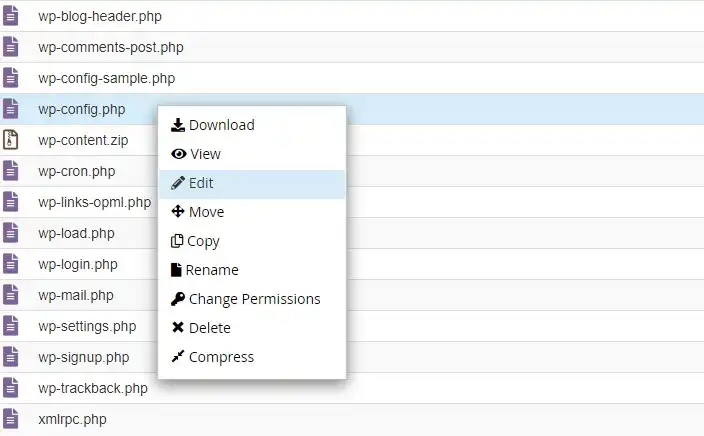Image resolution: width=704 pixels, height=436 pixels.
Task: Select wp-comments-post.php in file list
Action: coord(111,48)
